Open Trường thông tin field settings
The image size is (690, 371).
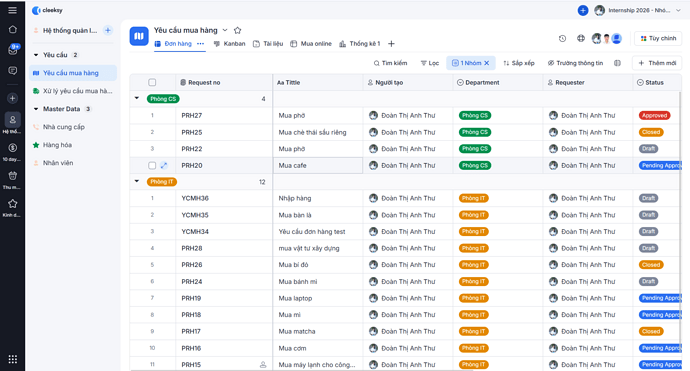(575, 63)
